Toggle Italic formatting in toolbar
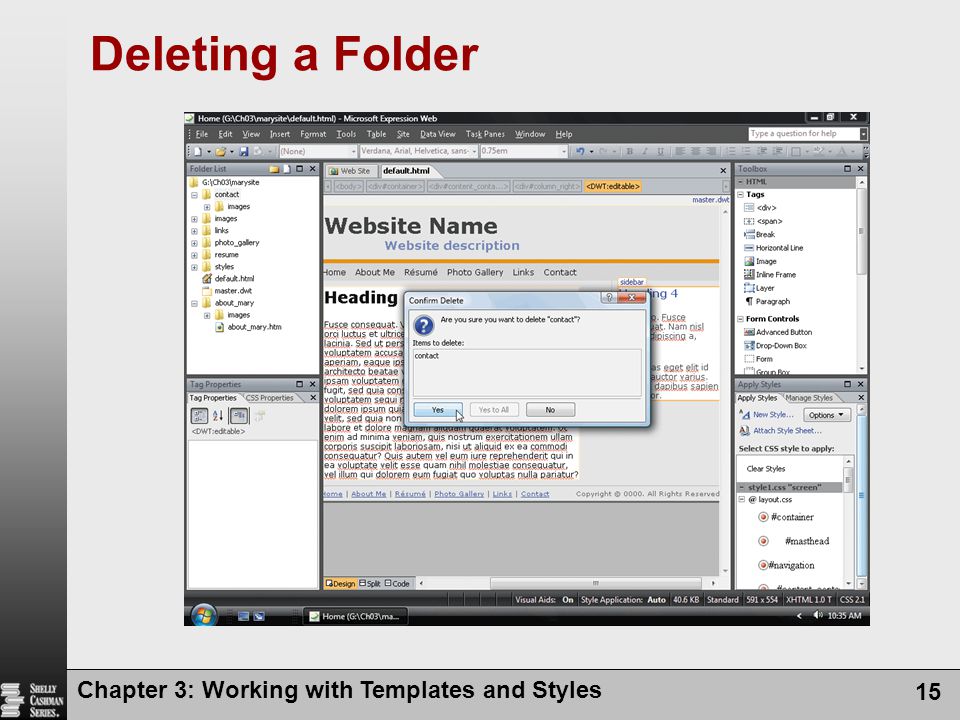 [645, 151]
